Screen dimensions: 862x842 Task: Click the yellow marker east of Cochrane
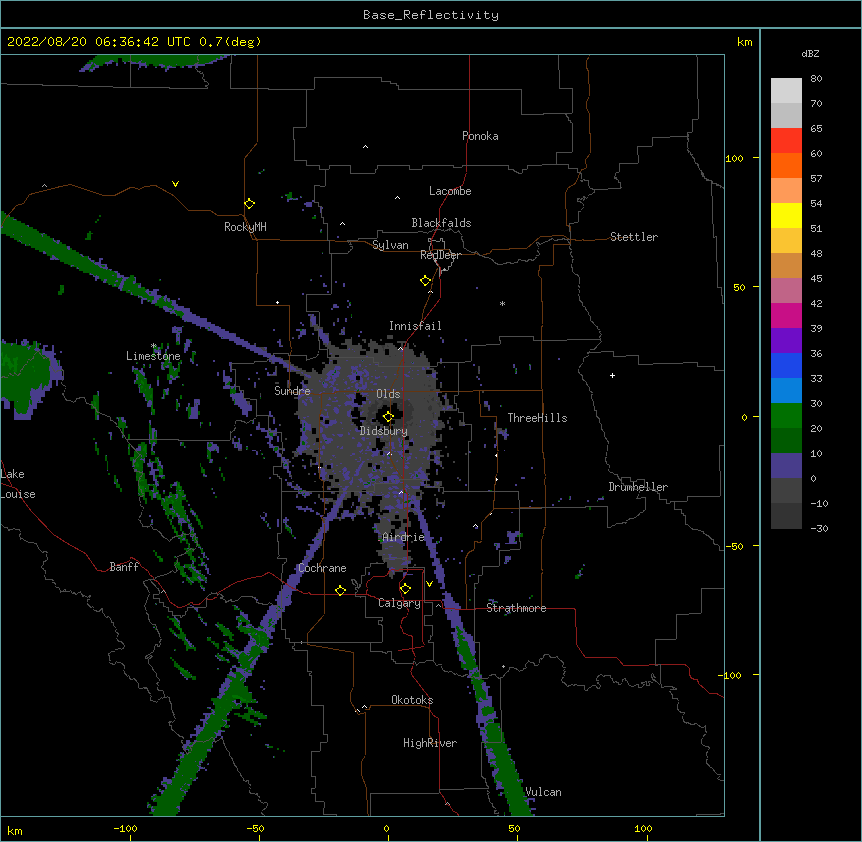click(x=340, y=590)
